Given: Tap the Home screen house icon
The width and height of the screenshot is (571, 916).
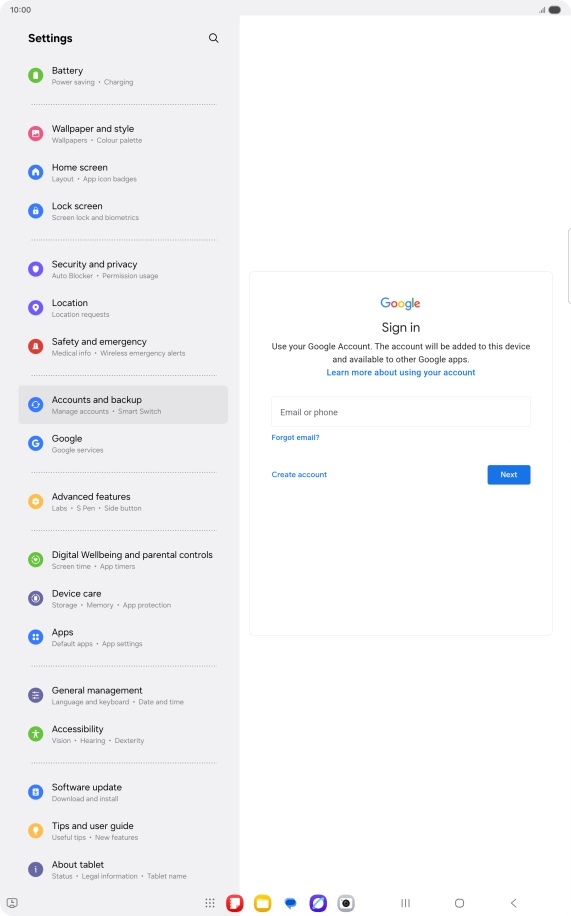Looking at the screenshot, I should click(x=36, y=172).
